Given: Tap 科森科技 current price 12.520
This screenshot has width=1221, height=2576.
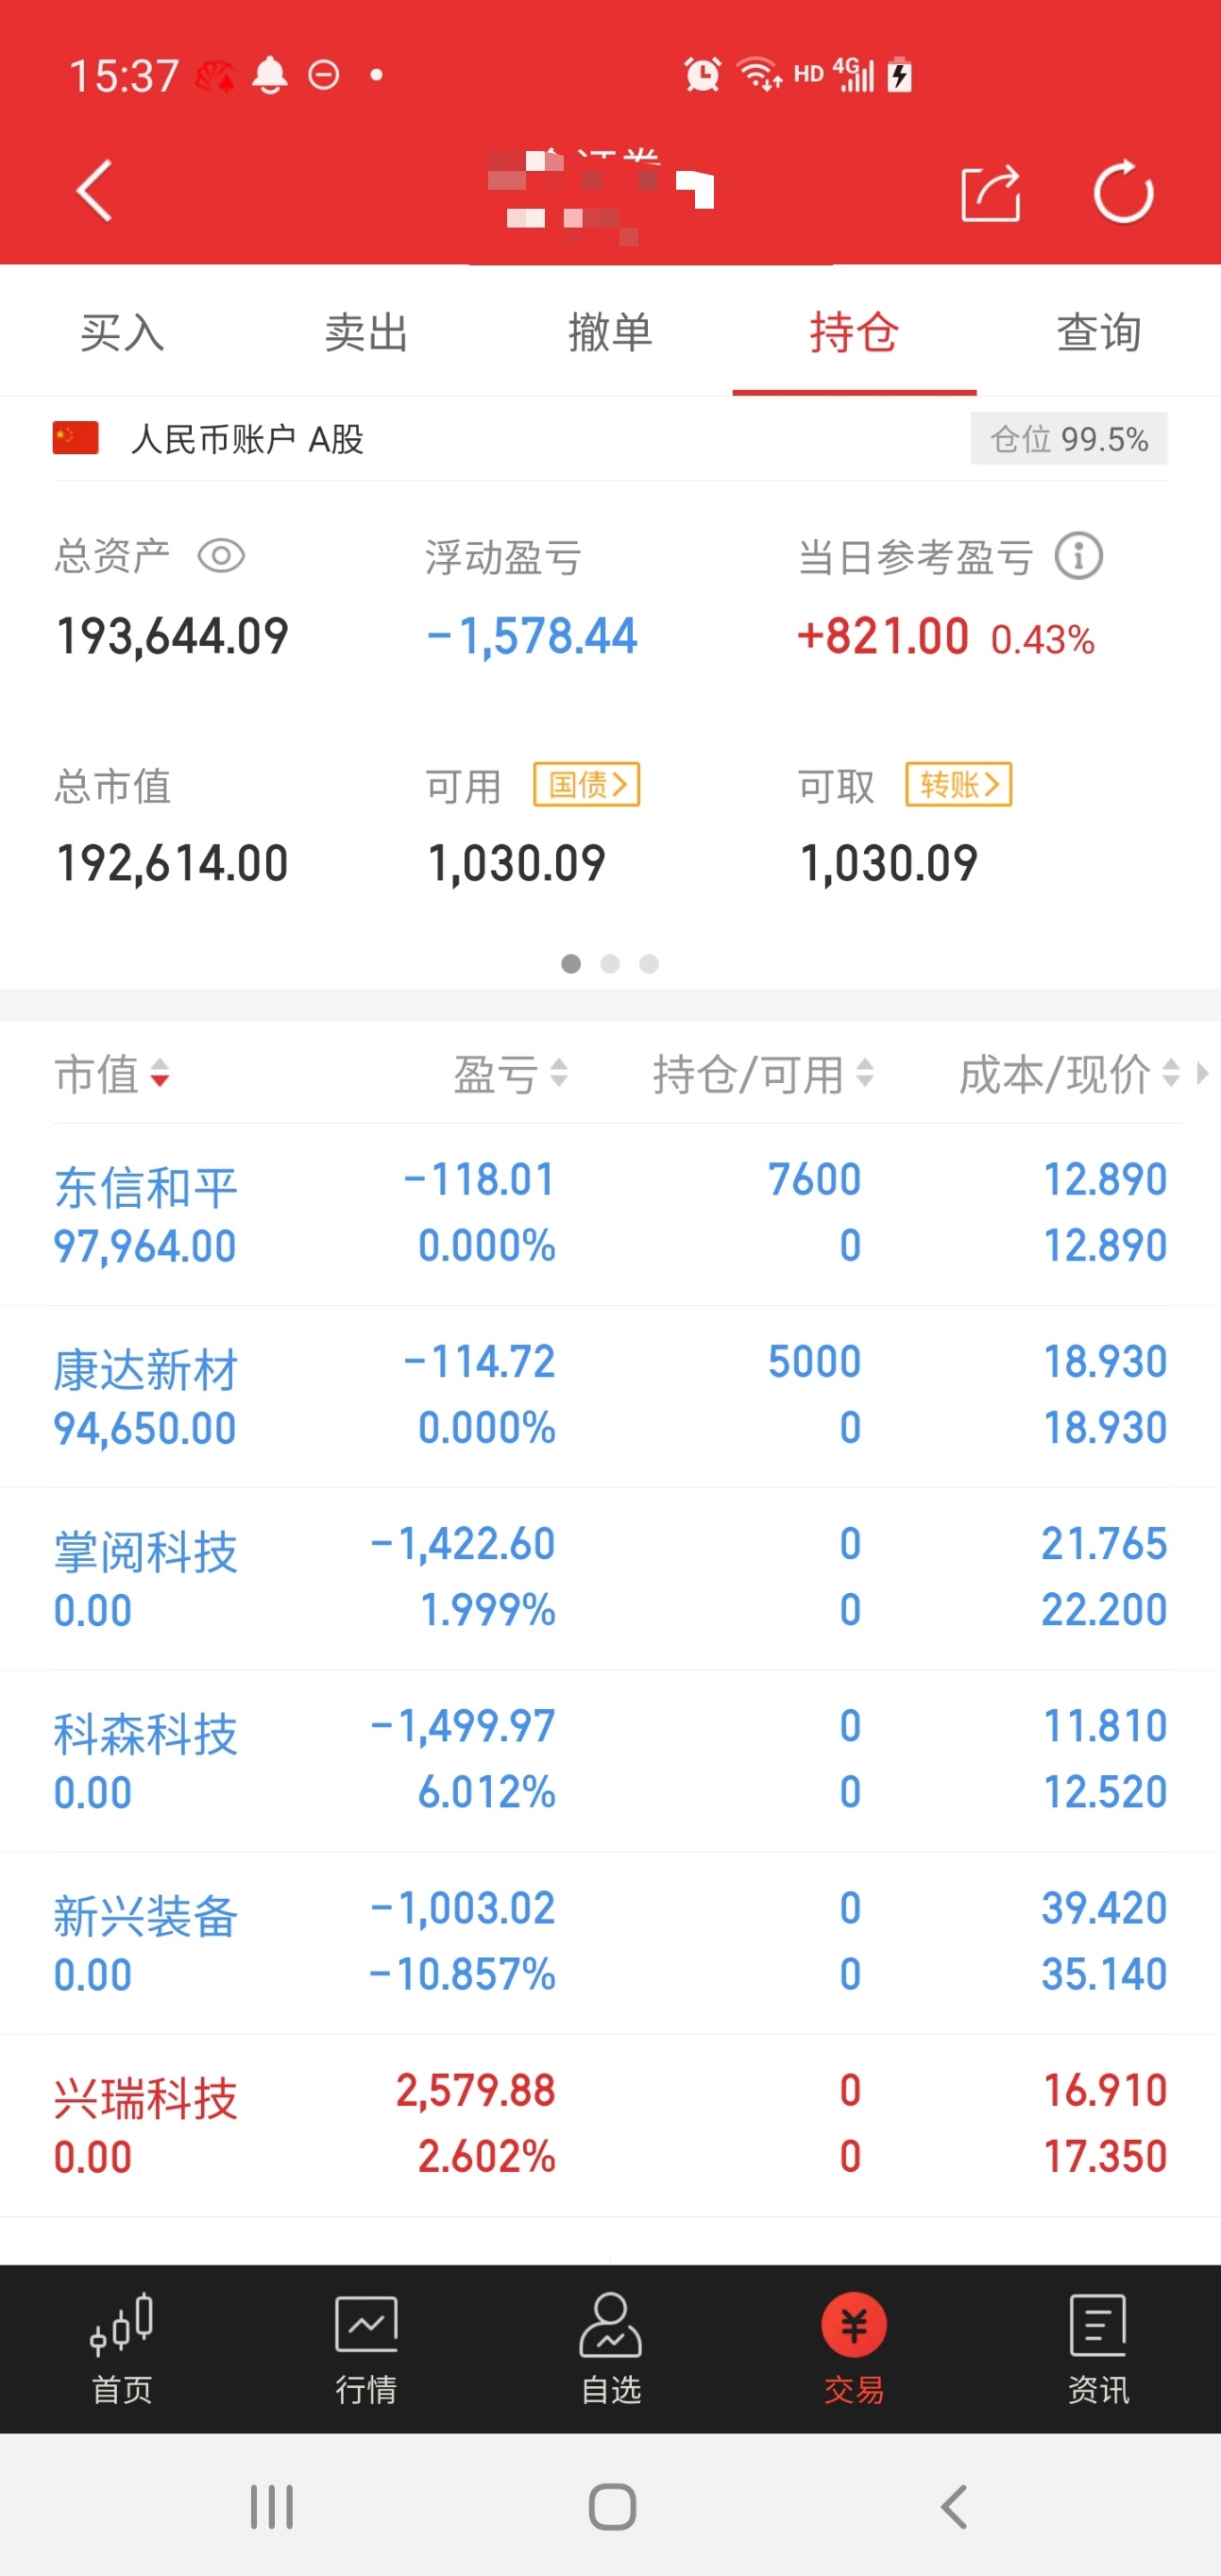Looking at the screenshot, I should 1105,1792.
